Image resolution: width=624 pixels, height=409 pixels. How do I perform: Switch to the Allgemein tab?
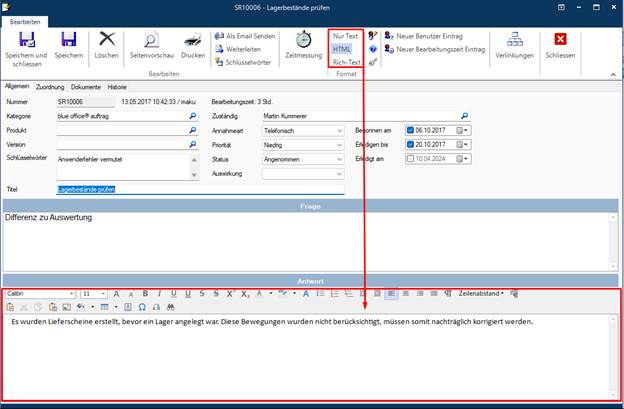pyautogui.click(x=17, y=86)
